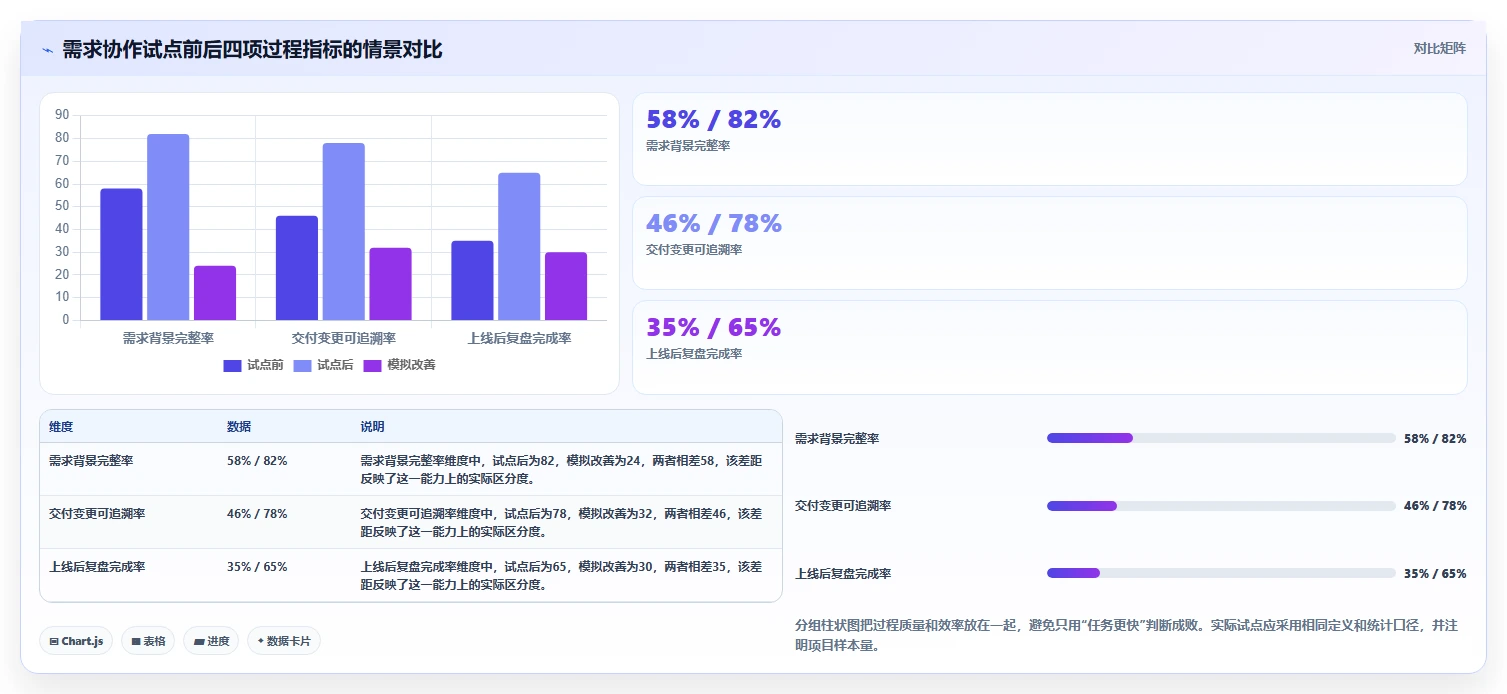Click the 试点后 bar for 需求背景完整率
Viewport: 1507px width, 694px height.
click(x=168, y=227)
